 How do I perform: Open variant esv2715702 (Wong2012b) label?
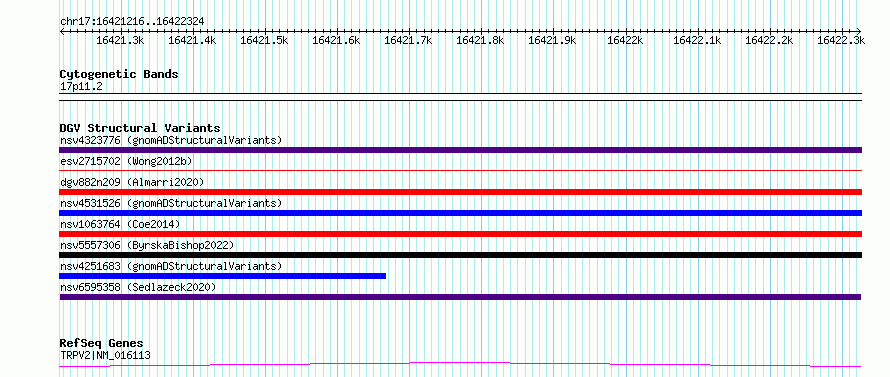(x=126, y=161)
